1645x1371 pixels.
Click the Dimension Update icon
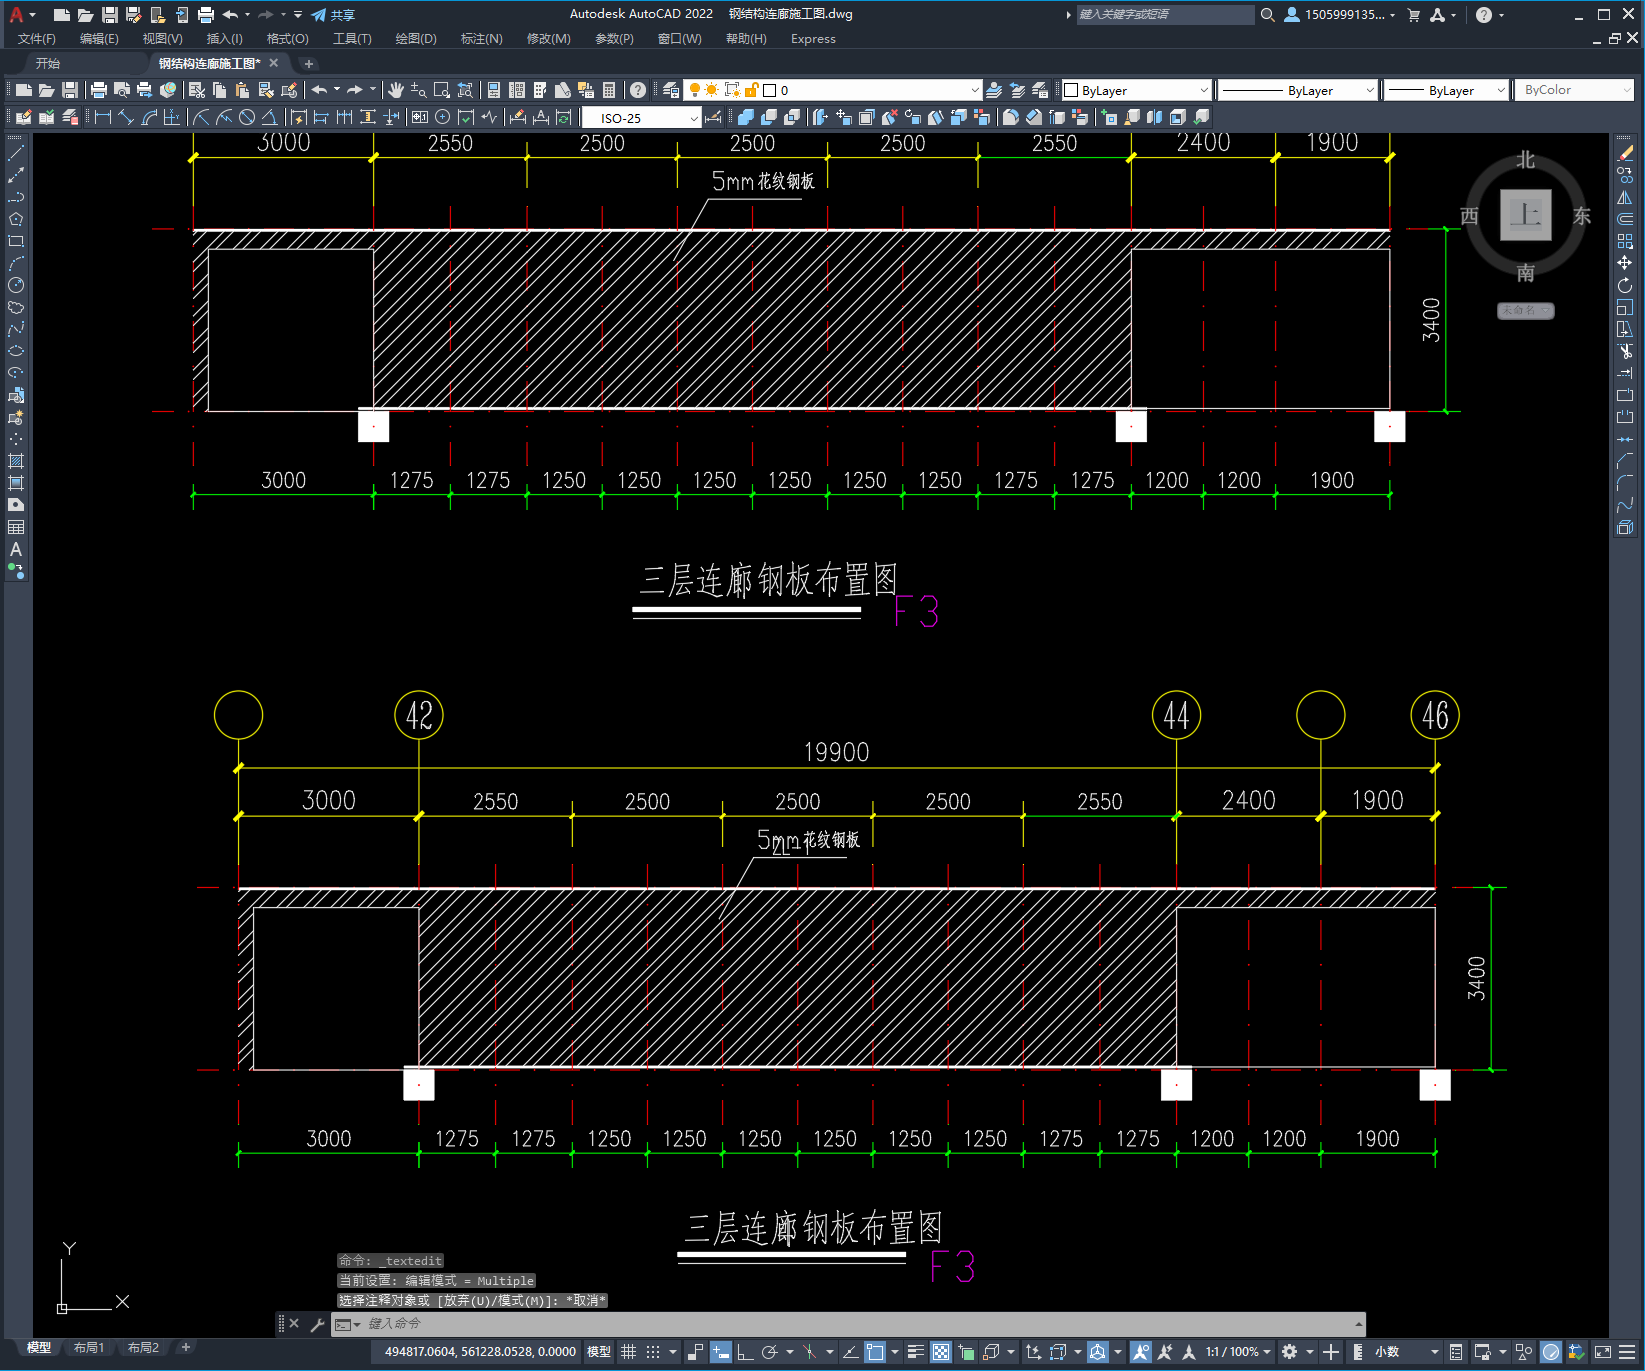coord(564,117)
